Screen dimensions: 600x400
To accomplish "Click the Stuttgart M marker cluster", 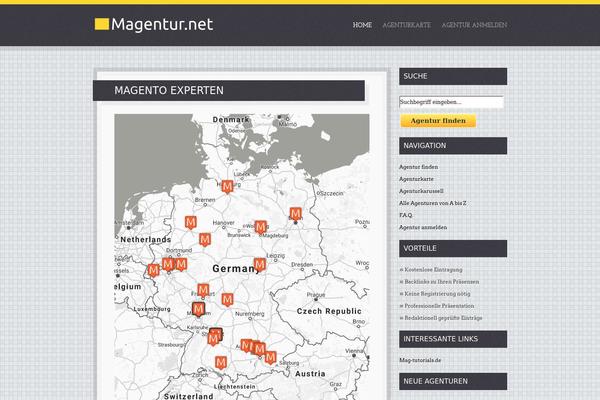I will (215, 337).
